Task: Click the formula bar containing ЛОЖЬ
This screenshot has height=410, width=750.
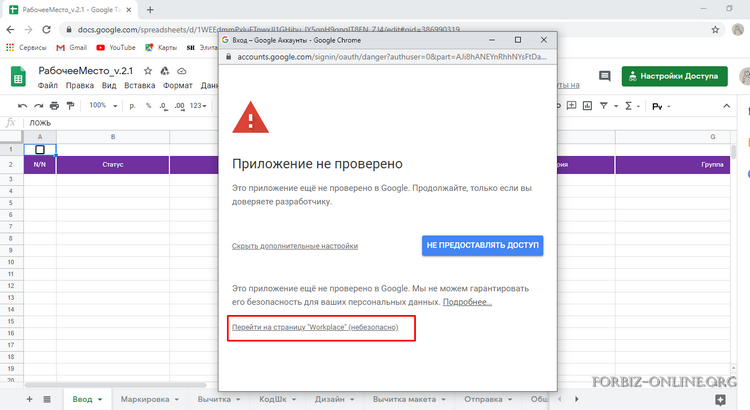Action: pos(120,123)
